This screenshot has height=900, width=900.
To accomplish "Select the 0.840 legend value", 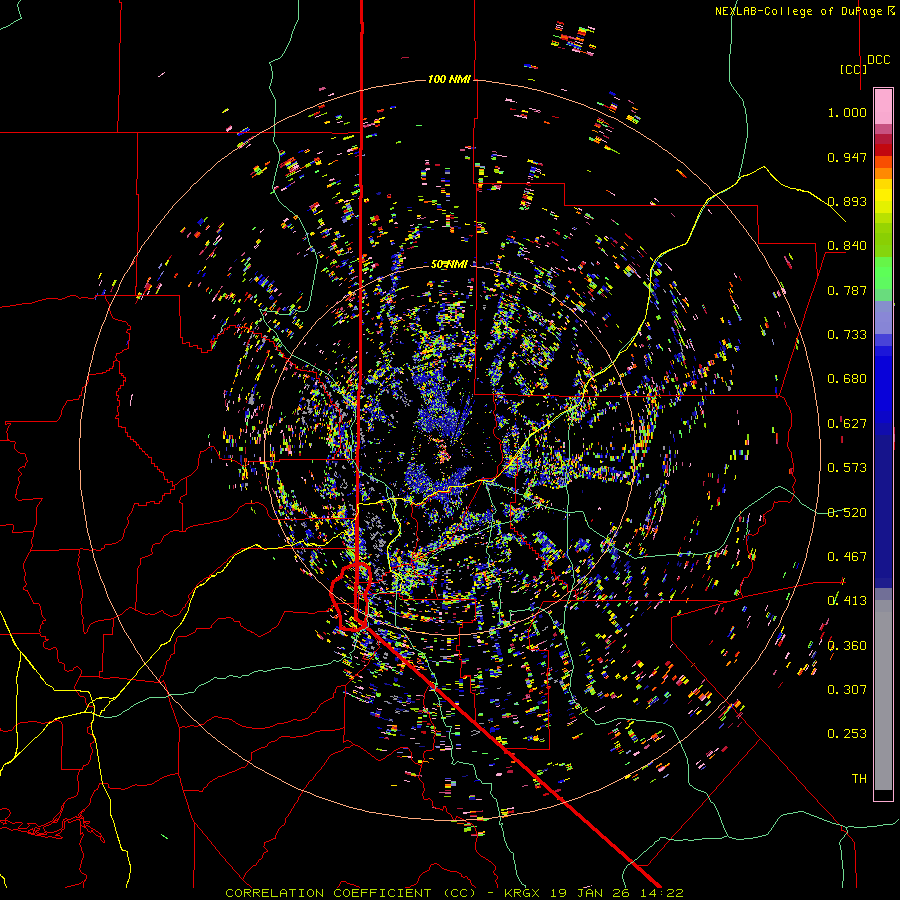I will coord(847,246).
